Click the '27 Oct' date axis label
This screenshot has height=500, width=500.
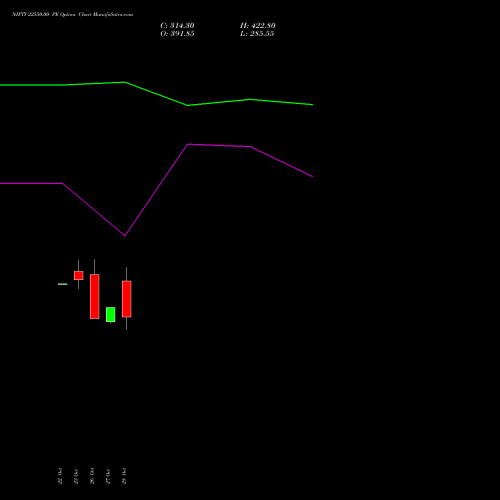pyautogui.click(x=108, y=476)
